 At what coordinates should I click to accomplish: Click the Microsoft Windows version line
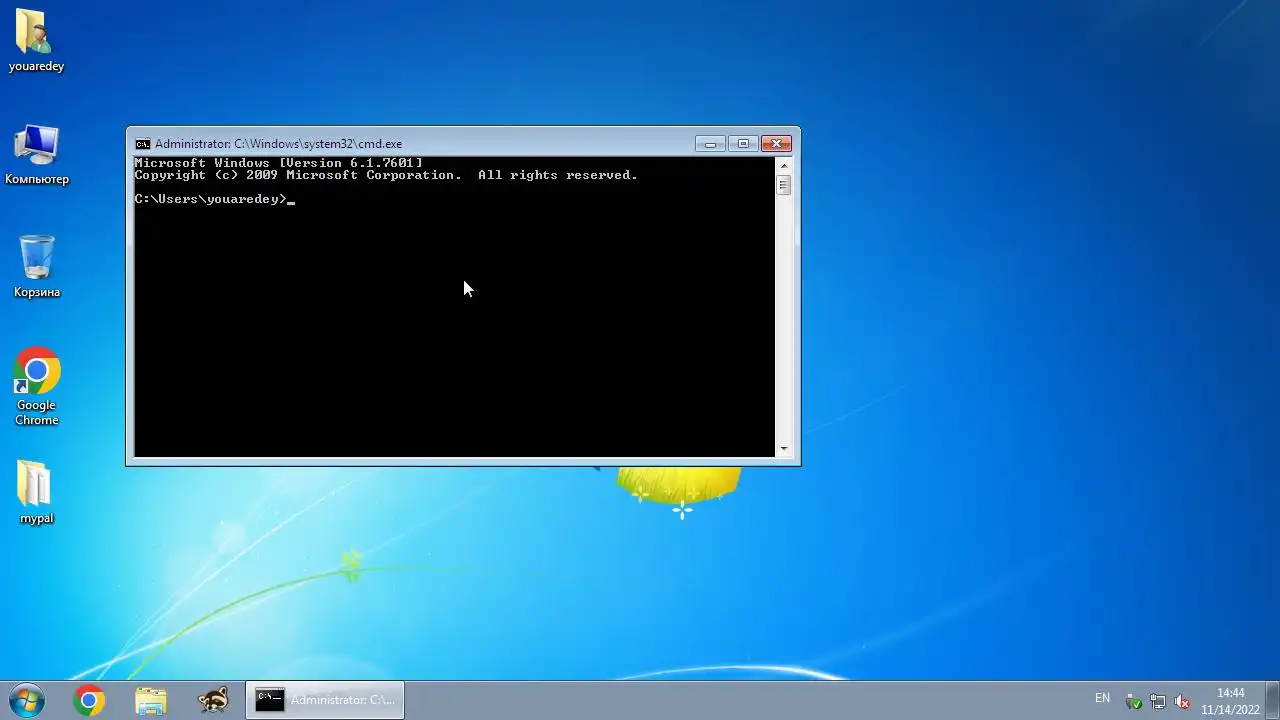click(x=278, y=163)
